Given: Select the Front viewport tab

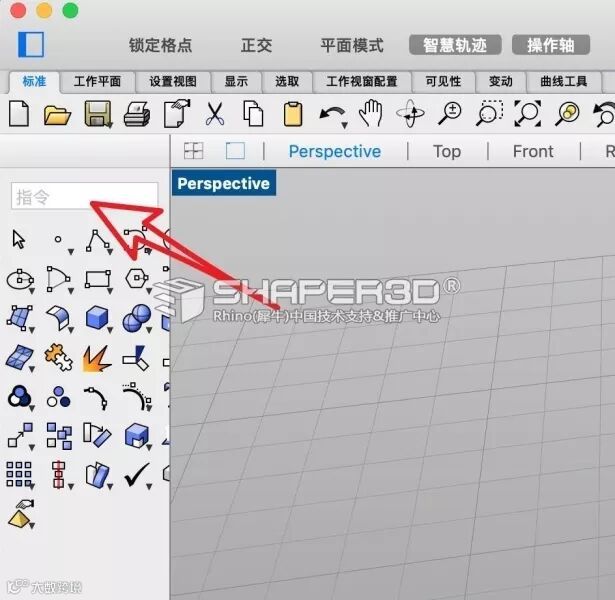Looking at the screenshot, I should 533,151.
